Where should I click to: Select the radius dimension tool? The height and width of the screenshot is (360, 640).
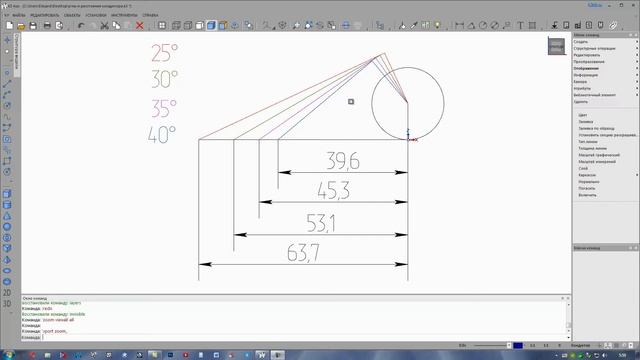coord(483,26)
